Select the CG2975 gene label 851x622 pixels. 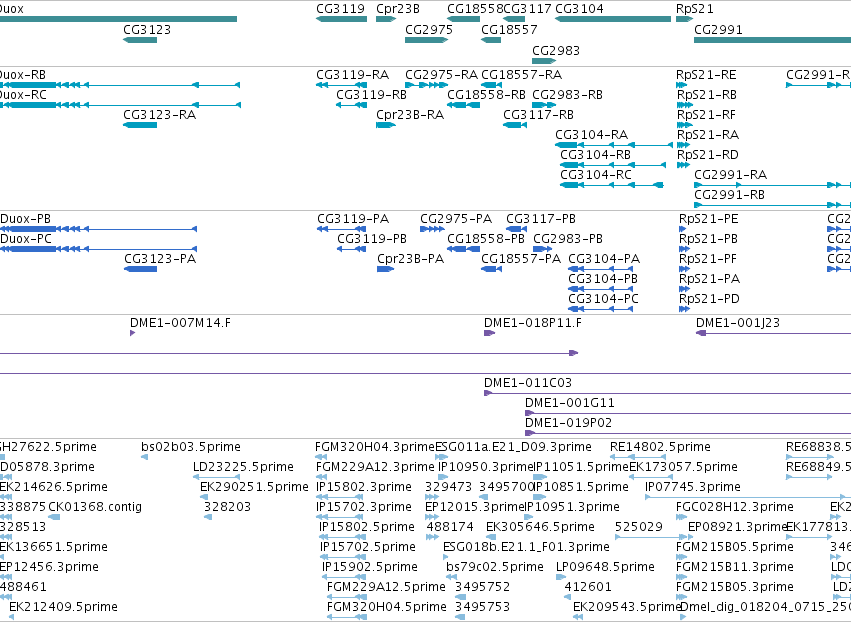[429, 30]
